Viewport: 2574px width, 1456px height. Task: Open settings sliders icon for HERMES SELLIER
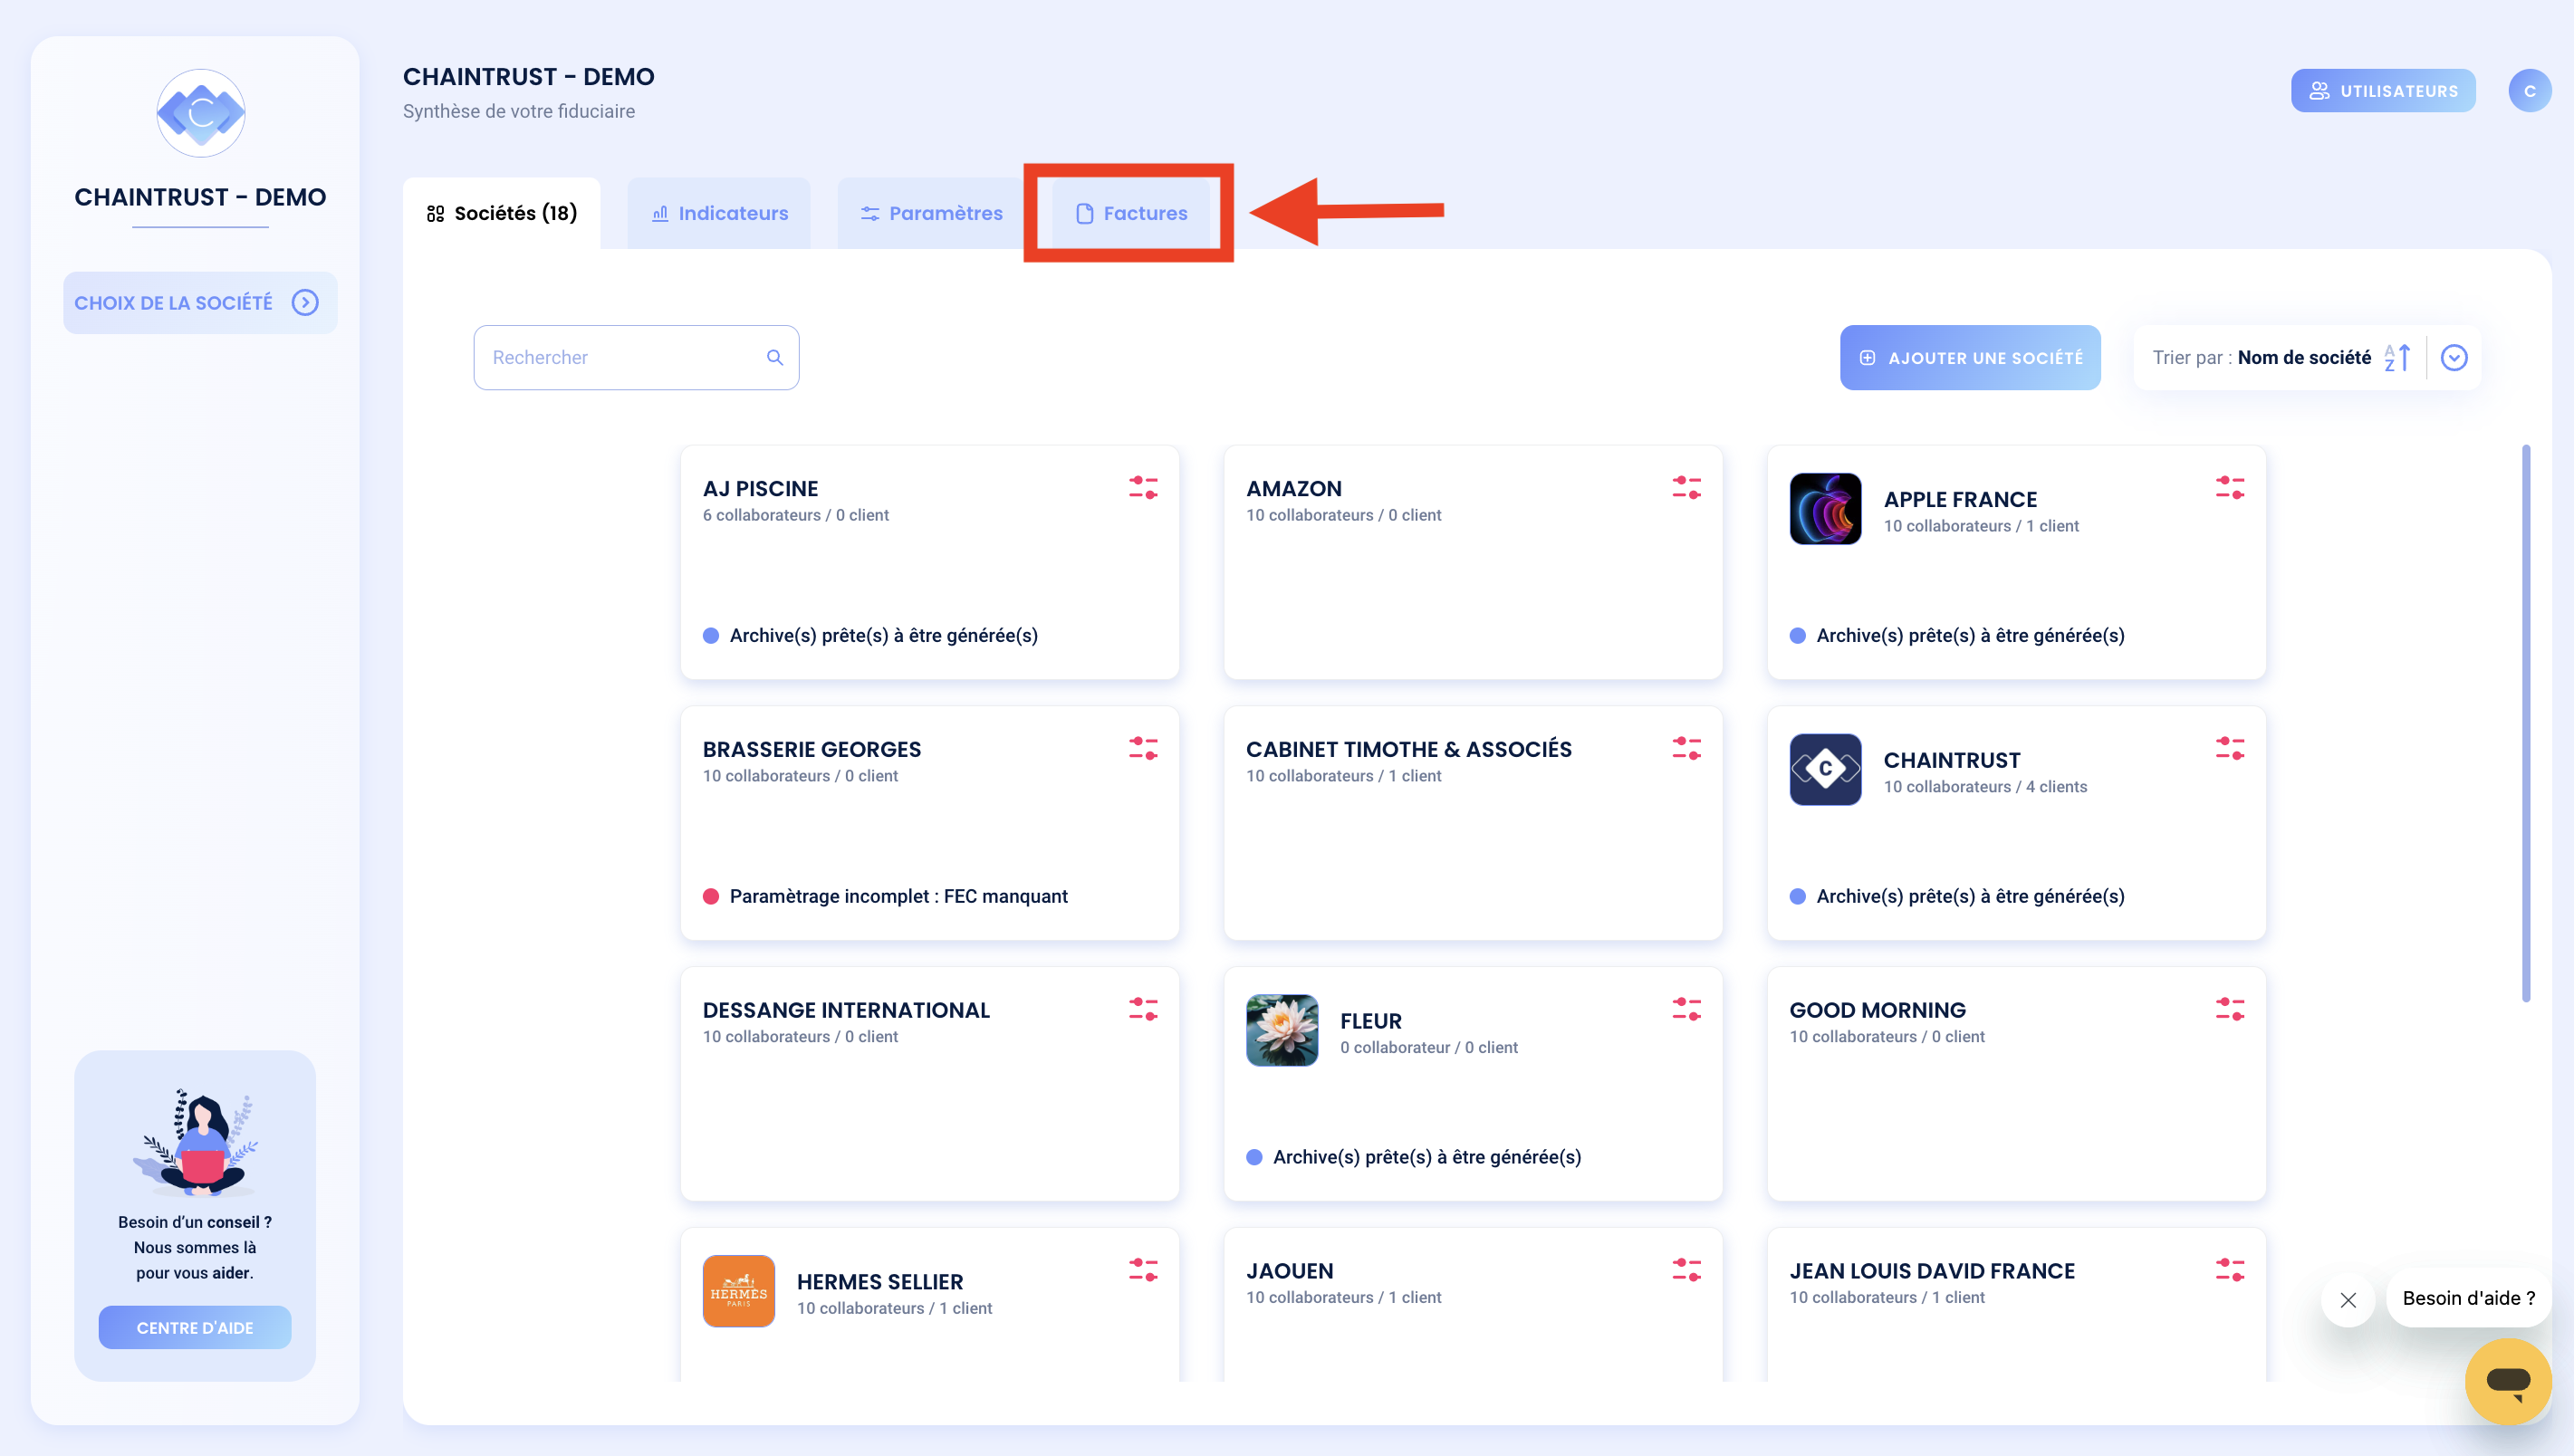tap(1143, 1270)
